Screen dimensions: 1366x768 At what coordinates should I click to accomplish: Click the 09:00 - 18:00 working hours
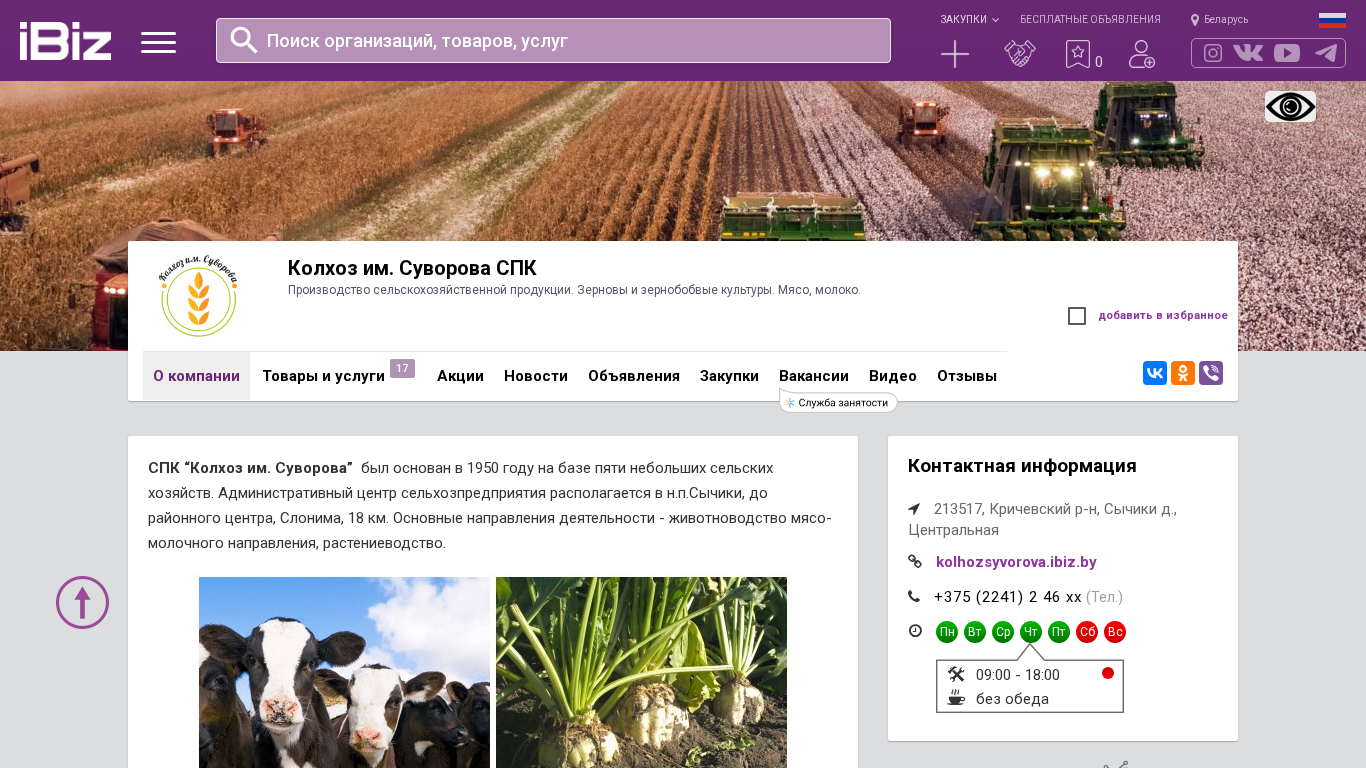point(1018,675)
